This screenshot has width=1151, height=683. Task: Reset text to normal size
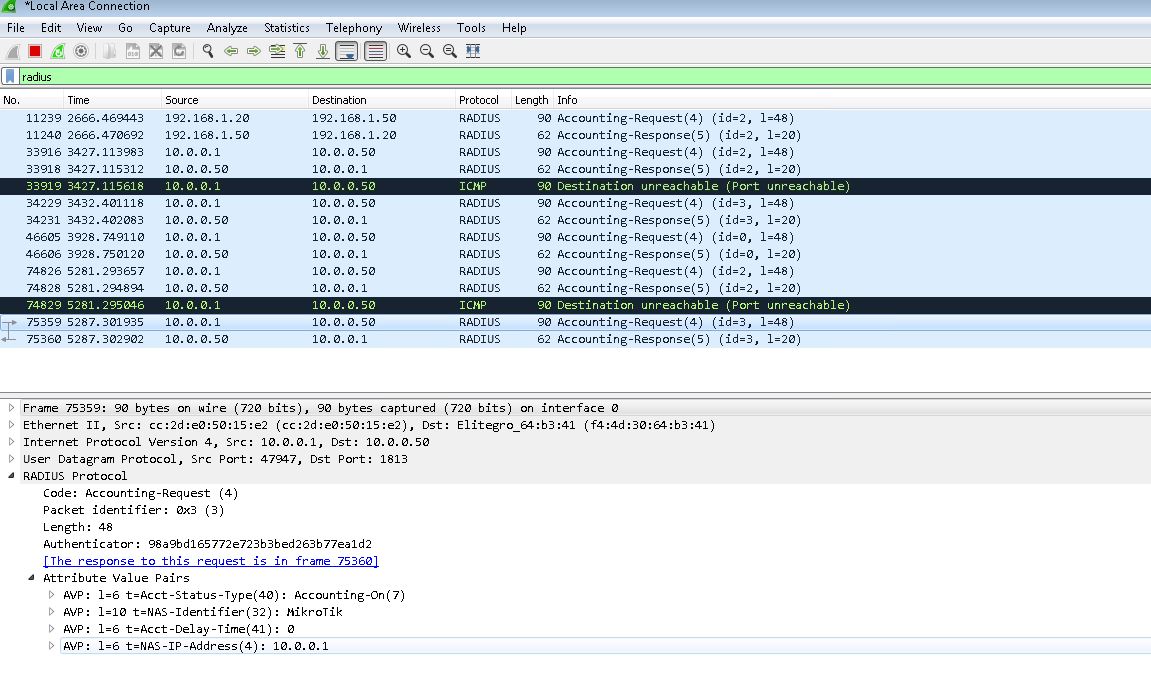pyautogui.click(x=449, y=51)
